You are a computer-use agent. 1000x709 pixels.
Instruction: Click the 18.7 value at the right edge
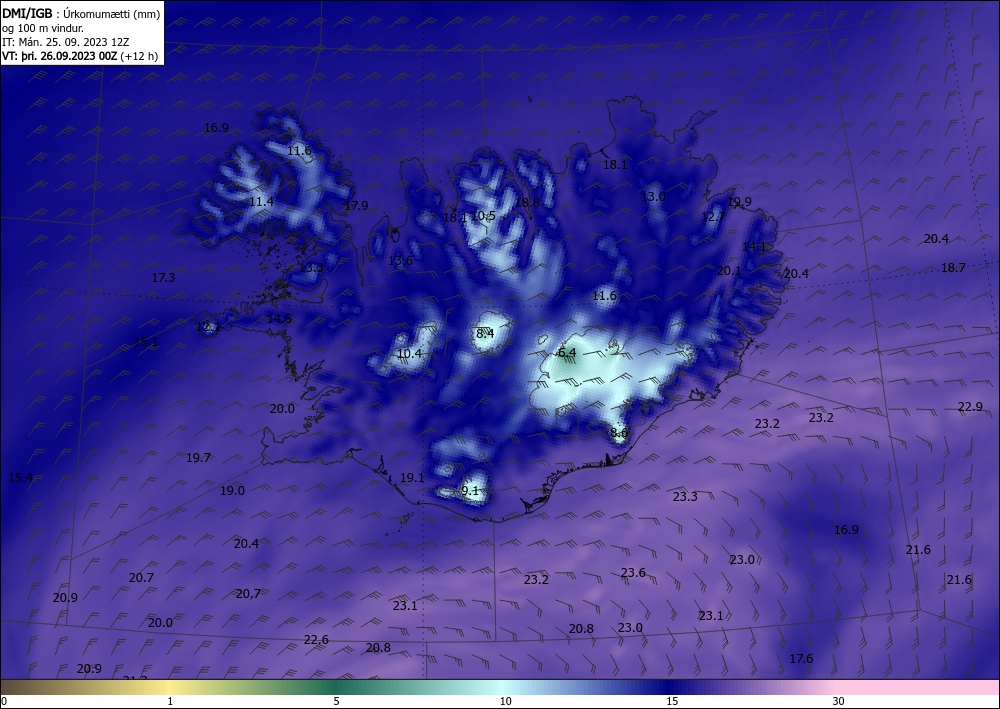click(x=953, y=268)
